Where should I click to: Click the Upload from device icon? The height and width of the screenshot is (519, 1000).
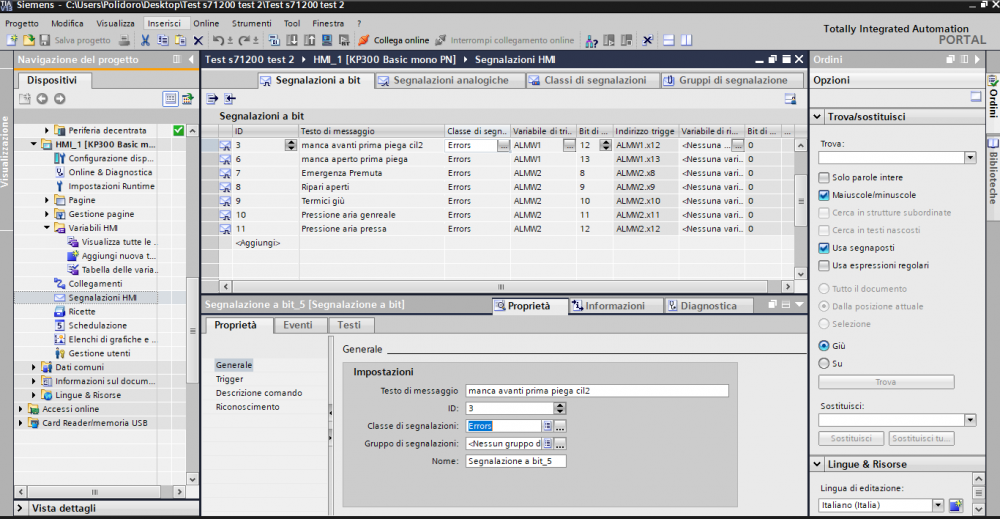[309, 40]
